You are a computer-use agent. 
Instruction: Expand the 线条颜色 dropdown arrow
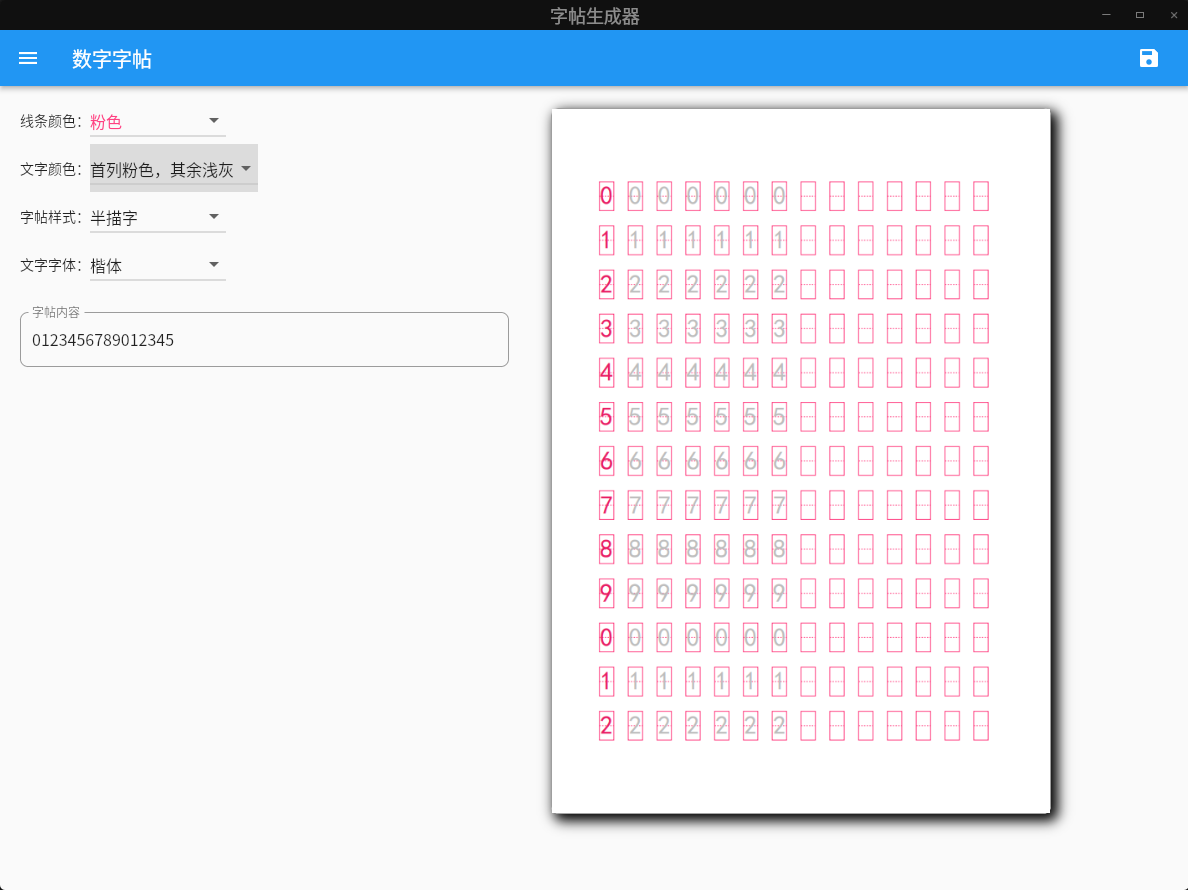[213, 121]
